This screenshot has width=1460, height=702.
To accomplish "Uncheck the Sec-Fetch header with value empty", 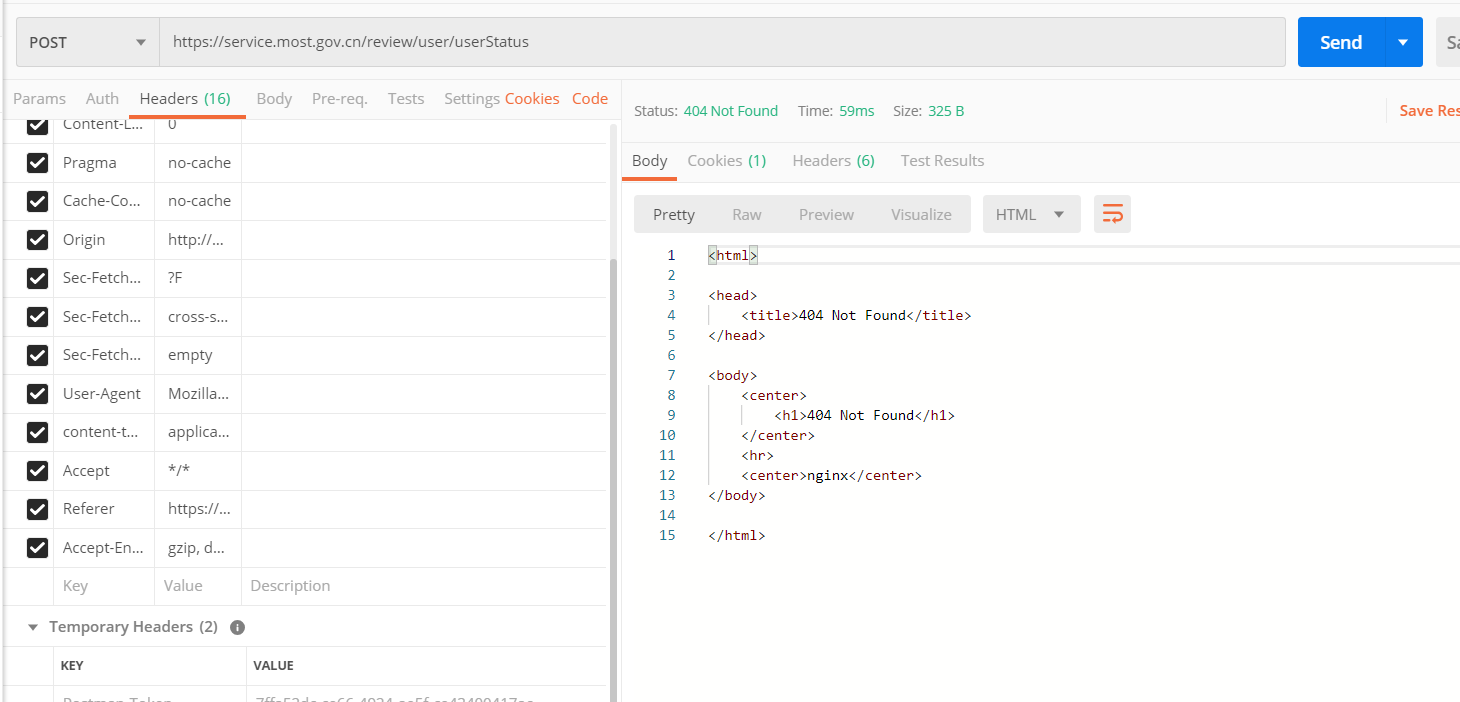I will 37,355.
